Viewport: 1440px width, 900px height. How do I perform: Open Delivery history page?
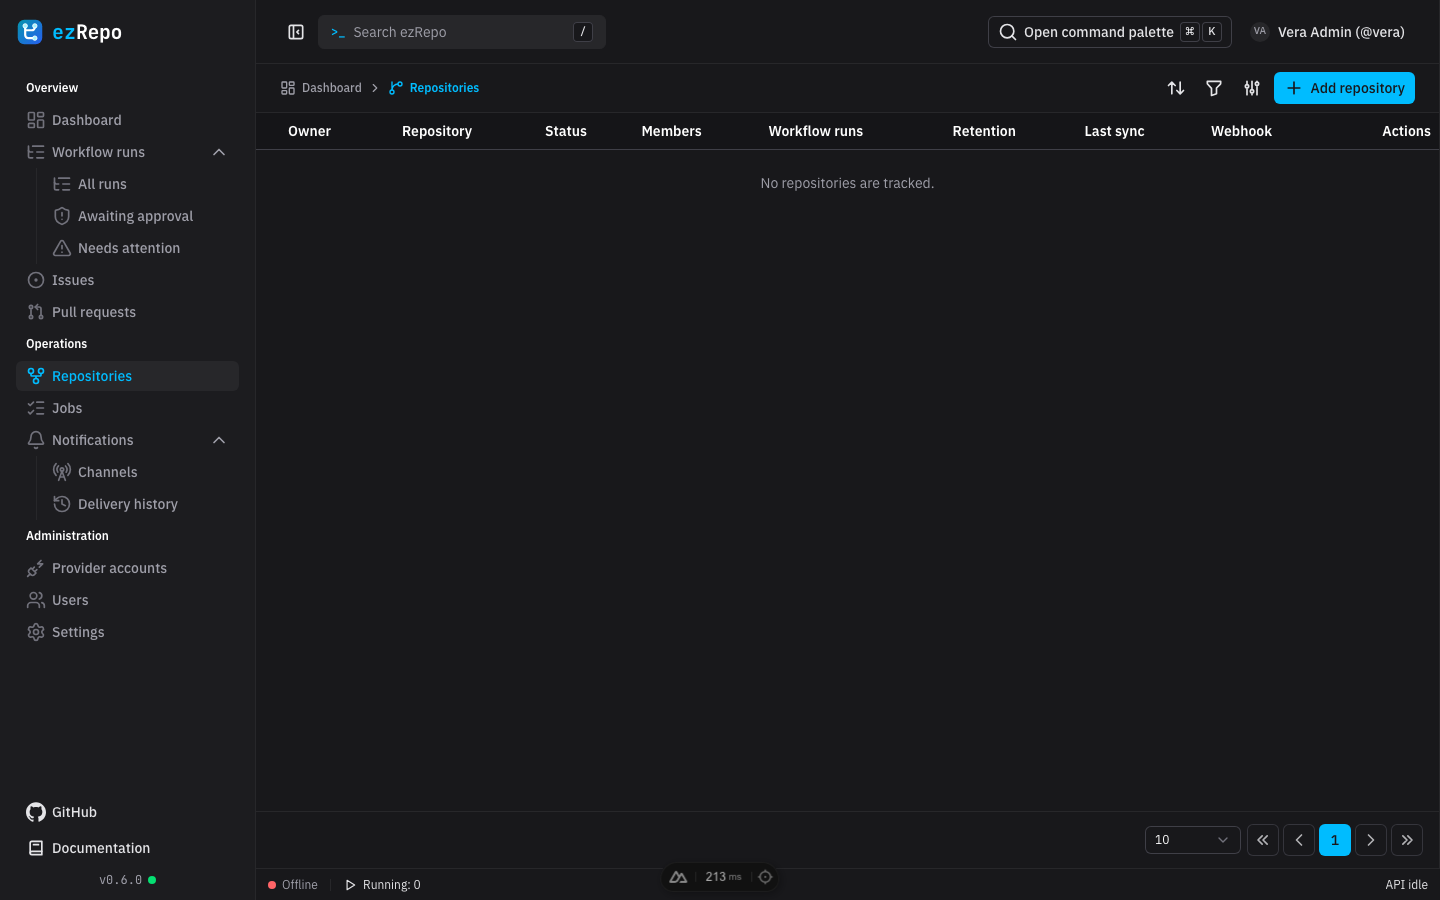140,504
